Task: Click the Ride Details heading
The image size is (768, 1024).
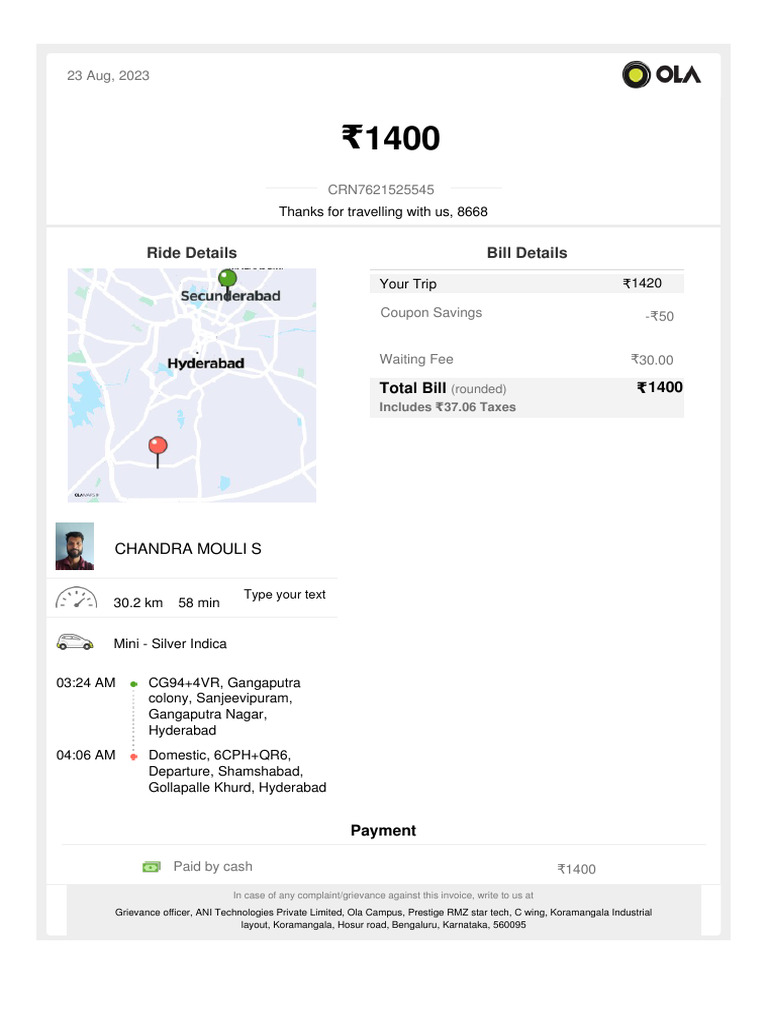Action: tap(192, 253)
